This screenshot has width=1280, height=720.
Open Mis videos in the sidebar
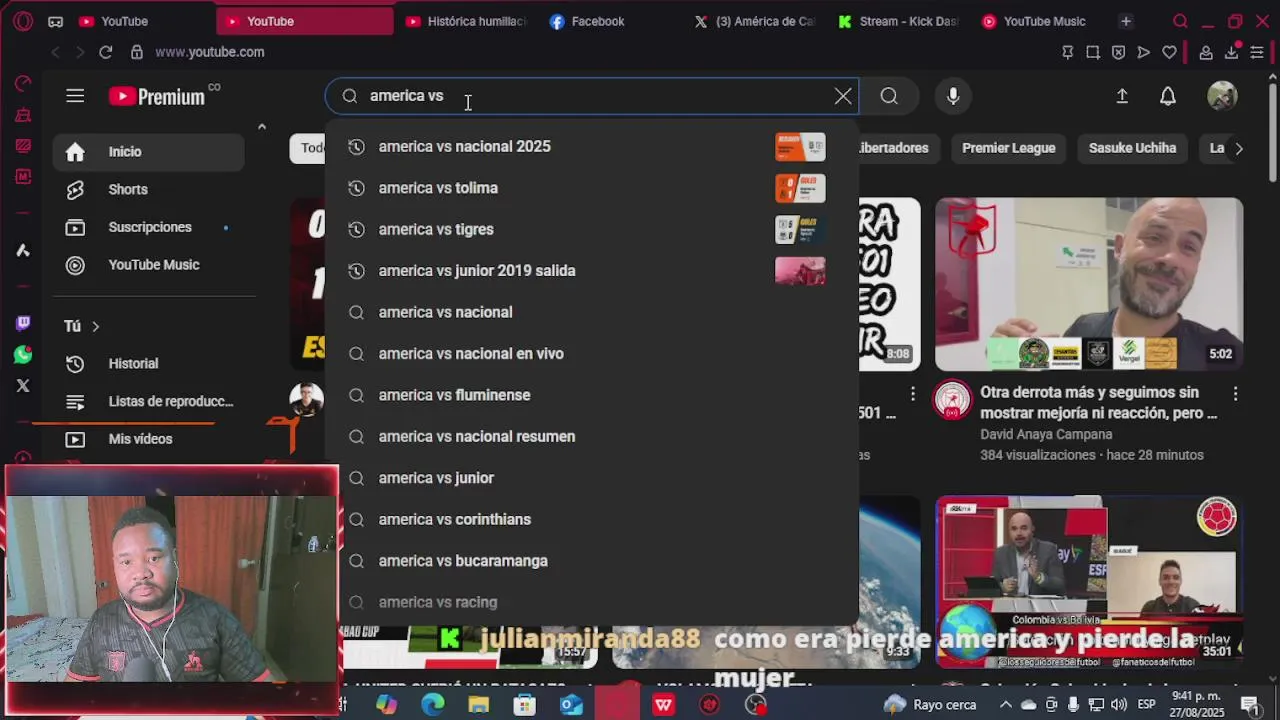point(148,439)
